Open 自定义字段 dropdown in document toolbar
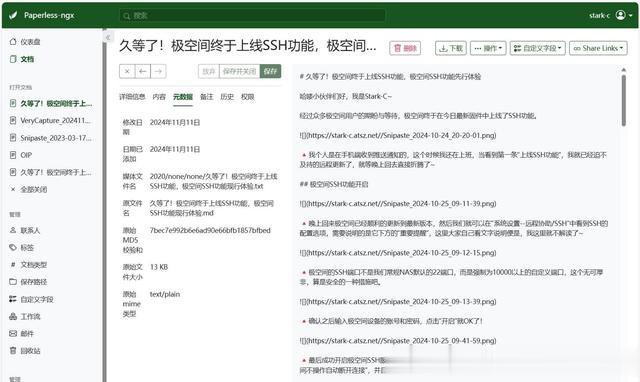The width and height of the screenshot is (640, 382). pyautogui.click(x=538, y=48)
